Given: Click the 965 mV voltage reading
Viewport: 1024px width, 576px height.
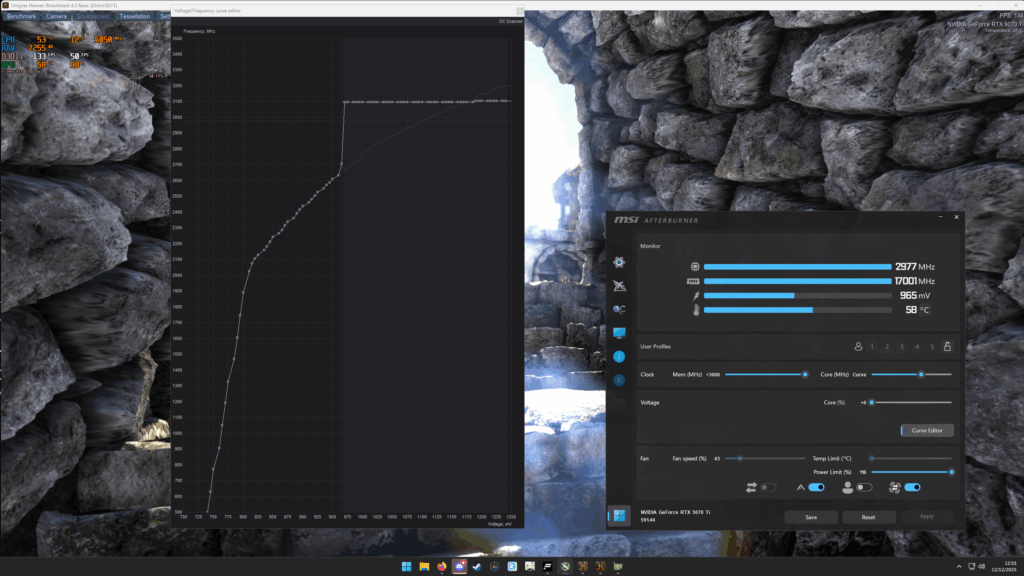Looking at the screenshot, I should [x=914, y=296].
